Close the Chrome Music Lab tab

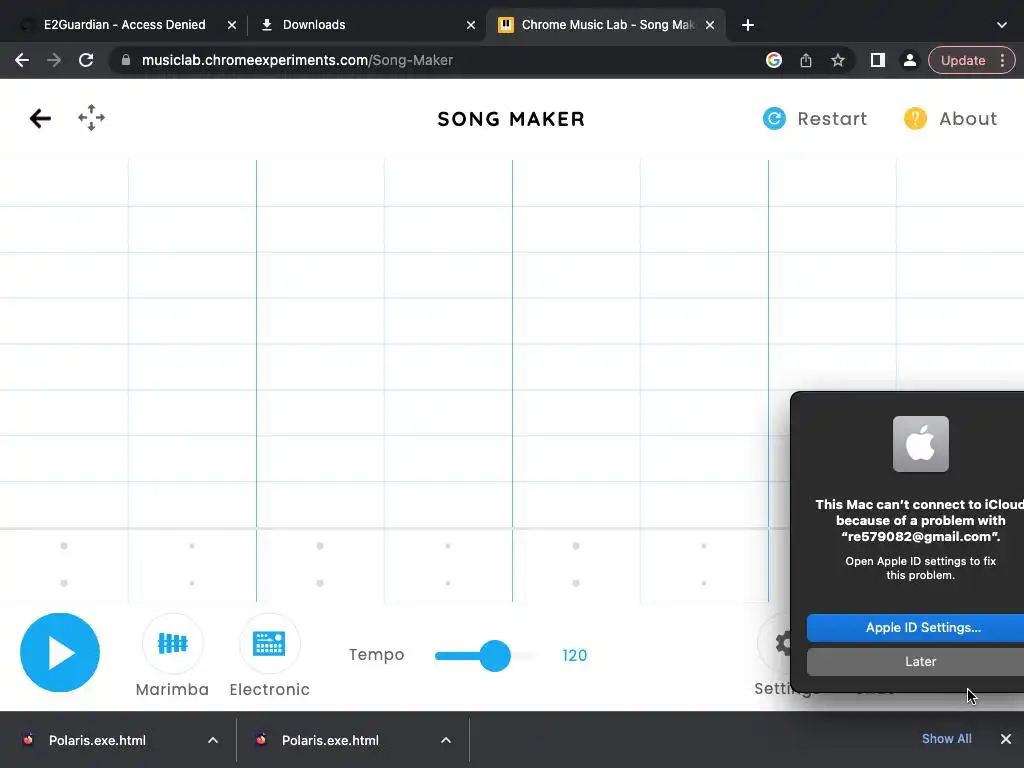[x=710, y=25]
